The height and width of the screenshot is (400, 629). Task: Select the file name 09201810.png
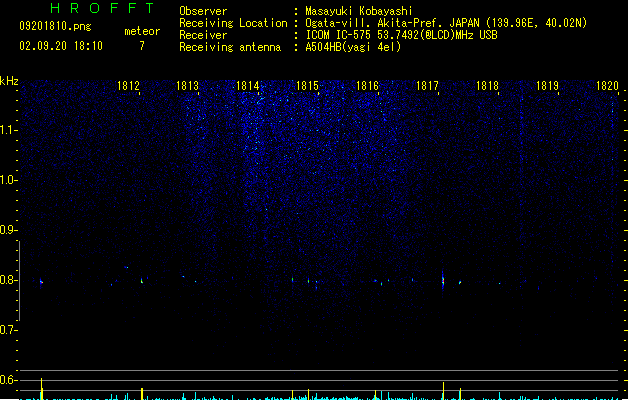tap(55, 26)
